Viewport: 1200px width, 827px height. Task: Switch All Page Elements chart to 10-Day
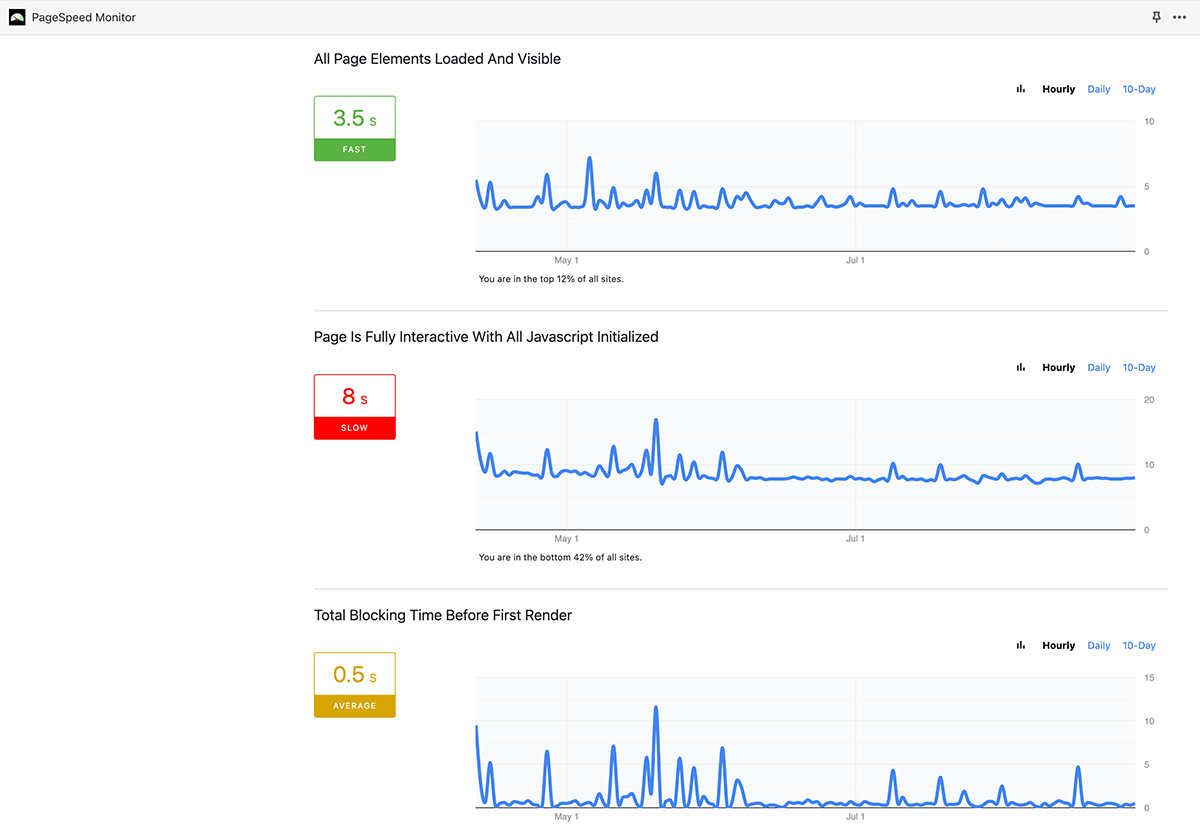[x=1139, y=89]
